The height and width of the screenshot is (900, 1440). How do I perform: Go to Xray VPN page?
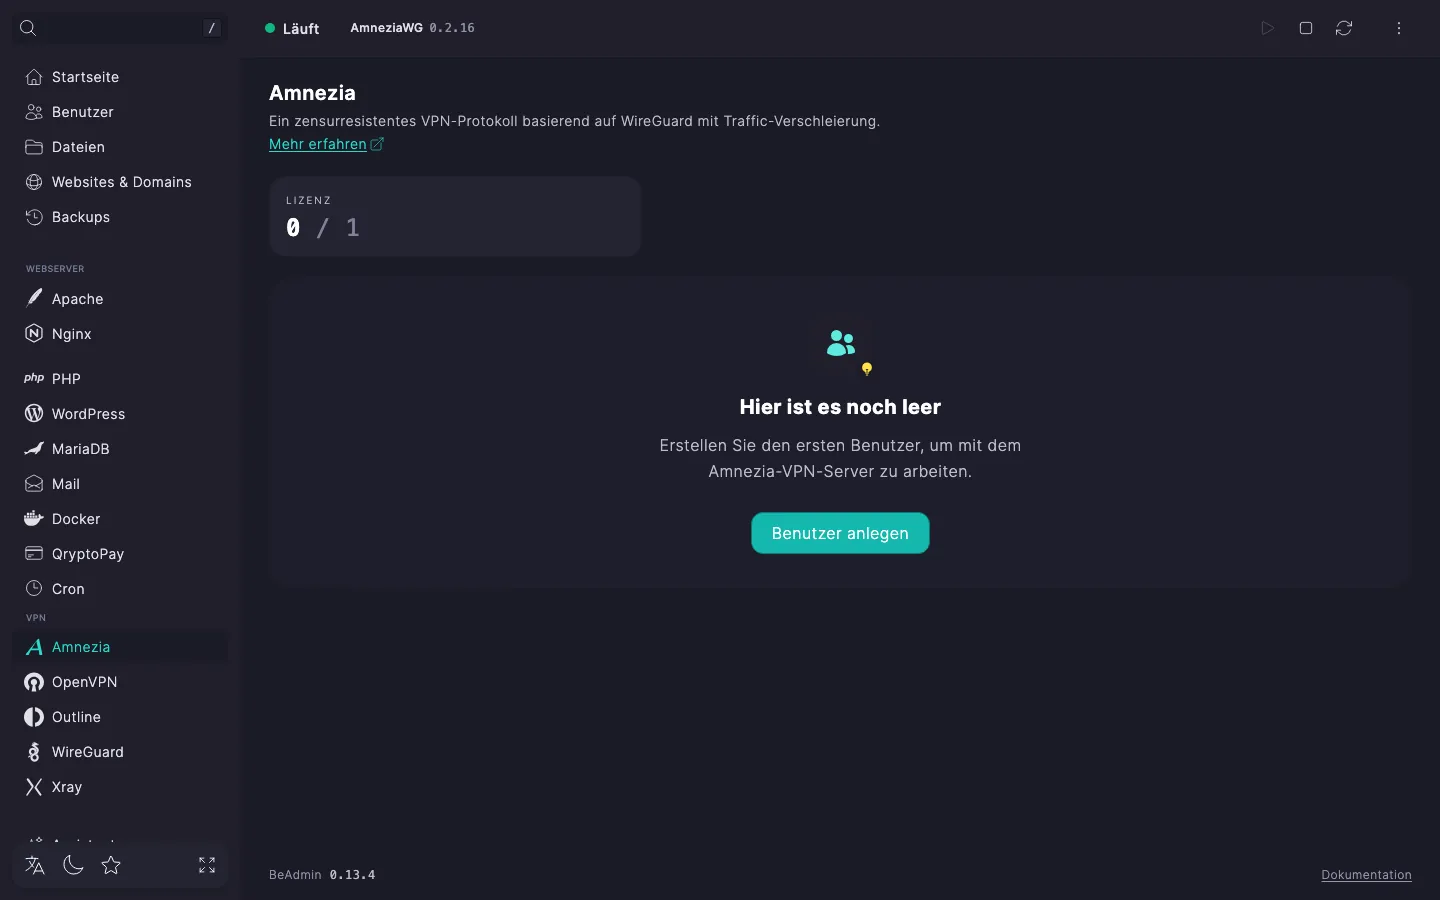pos(120,787)
